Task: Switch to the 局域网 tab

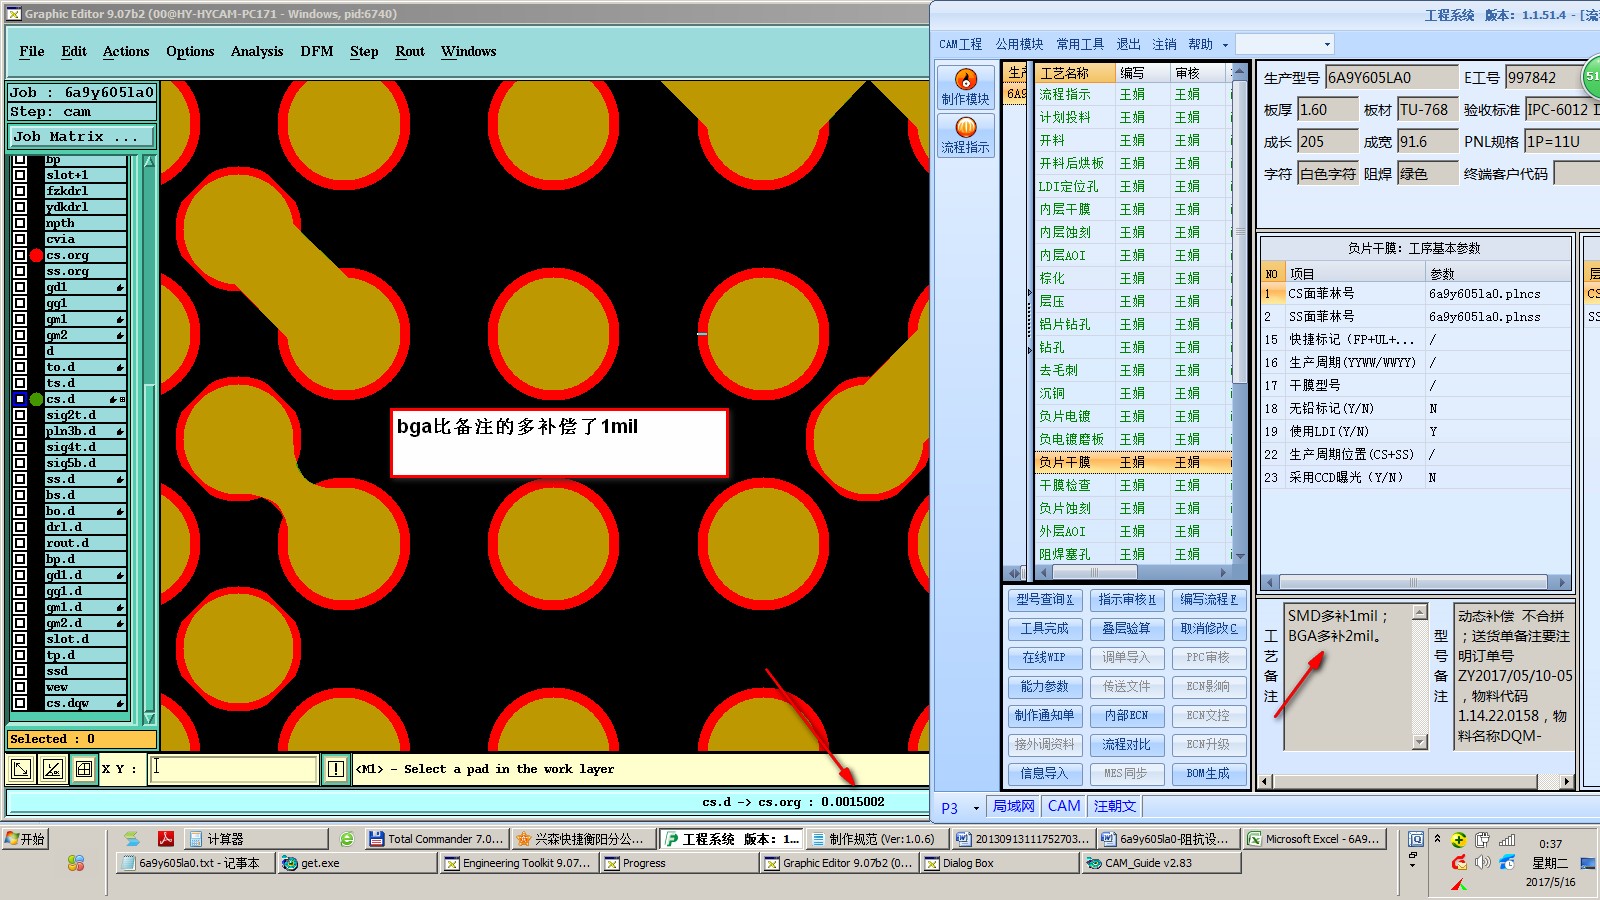Action: [1013, 806]
